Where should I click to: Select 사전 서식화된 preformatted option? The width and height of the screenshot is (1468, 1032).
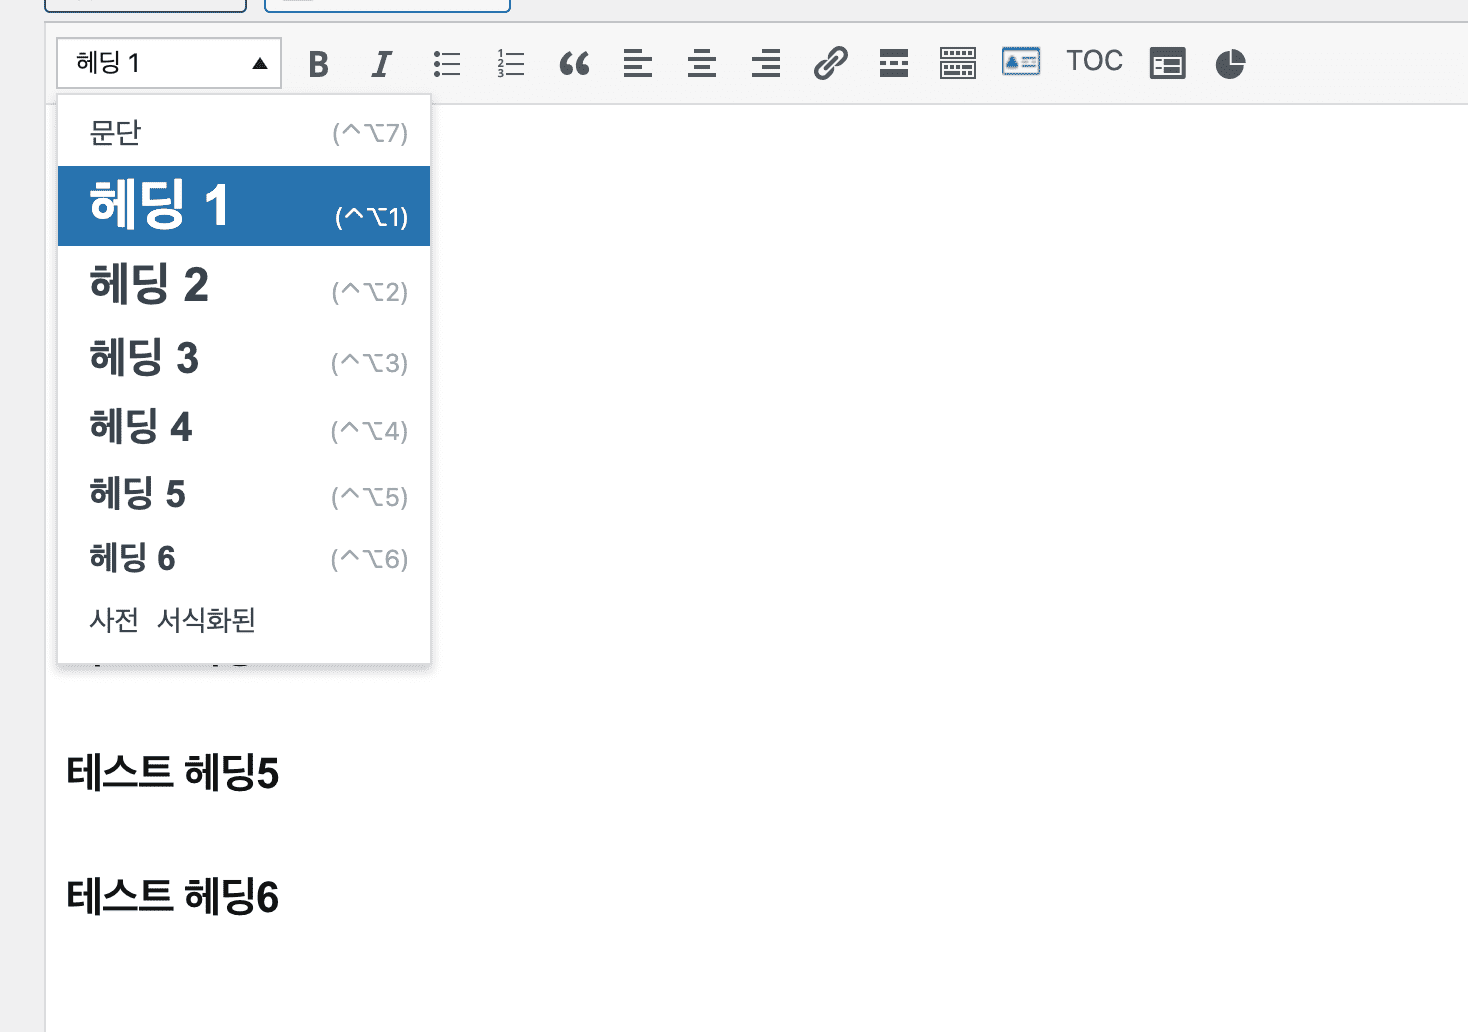tap(244, 620)
